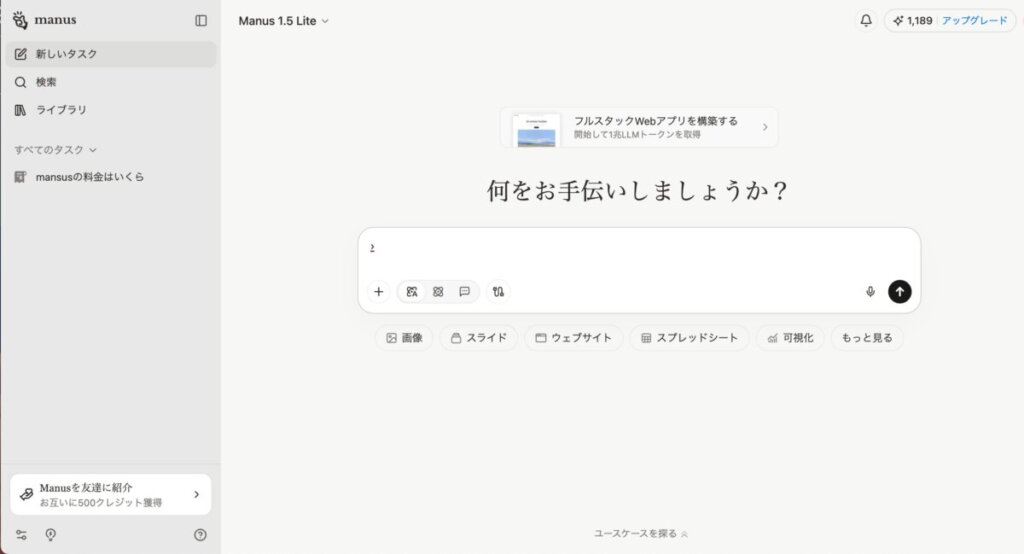Click the アップグレード link
Viewport: 1024px width, 554px height.
[974, 21]
